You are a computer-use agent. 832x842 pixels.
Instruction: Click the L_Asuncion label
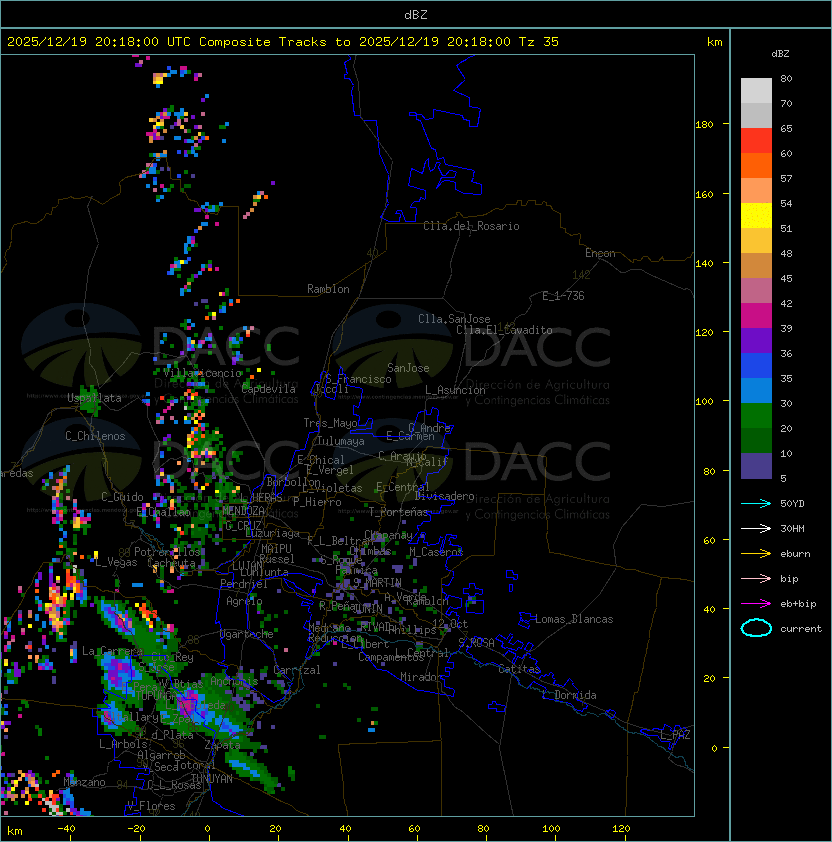(455, 390)
